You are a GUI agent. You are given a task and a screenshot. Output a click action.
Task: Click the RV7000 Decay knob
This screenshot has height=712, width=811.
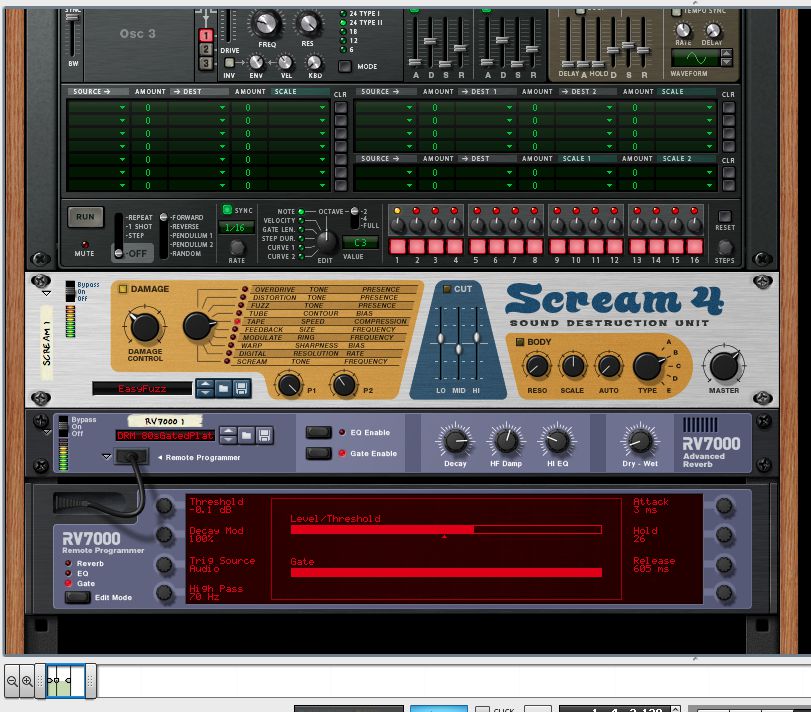pyautogui.click(x=455, y=441)
